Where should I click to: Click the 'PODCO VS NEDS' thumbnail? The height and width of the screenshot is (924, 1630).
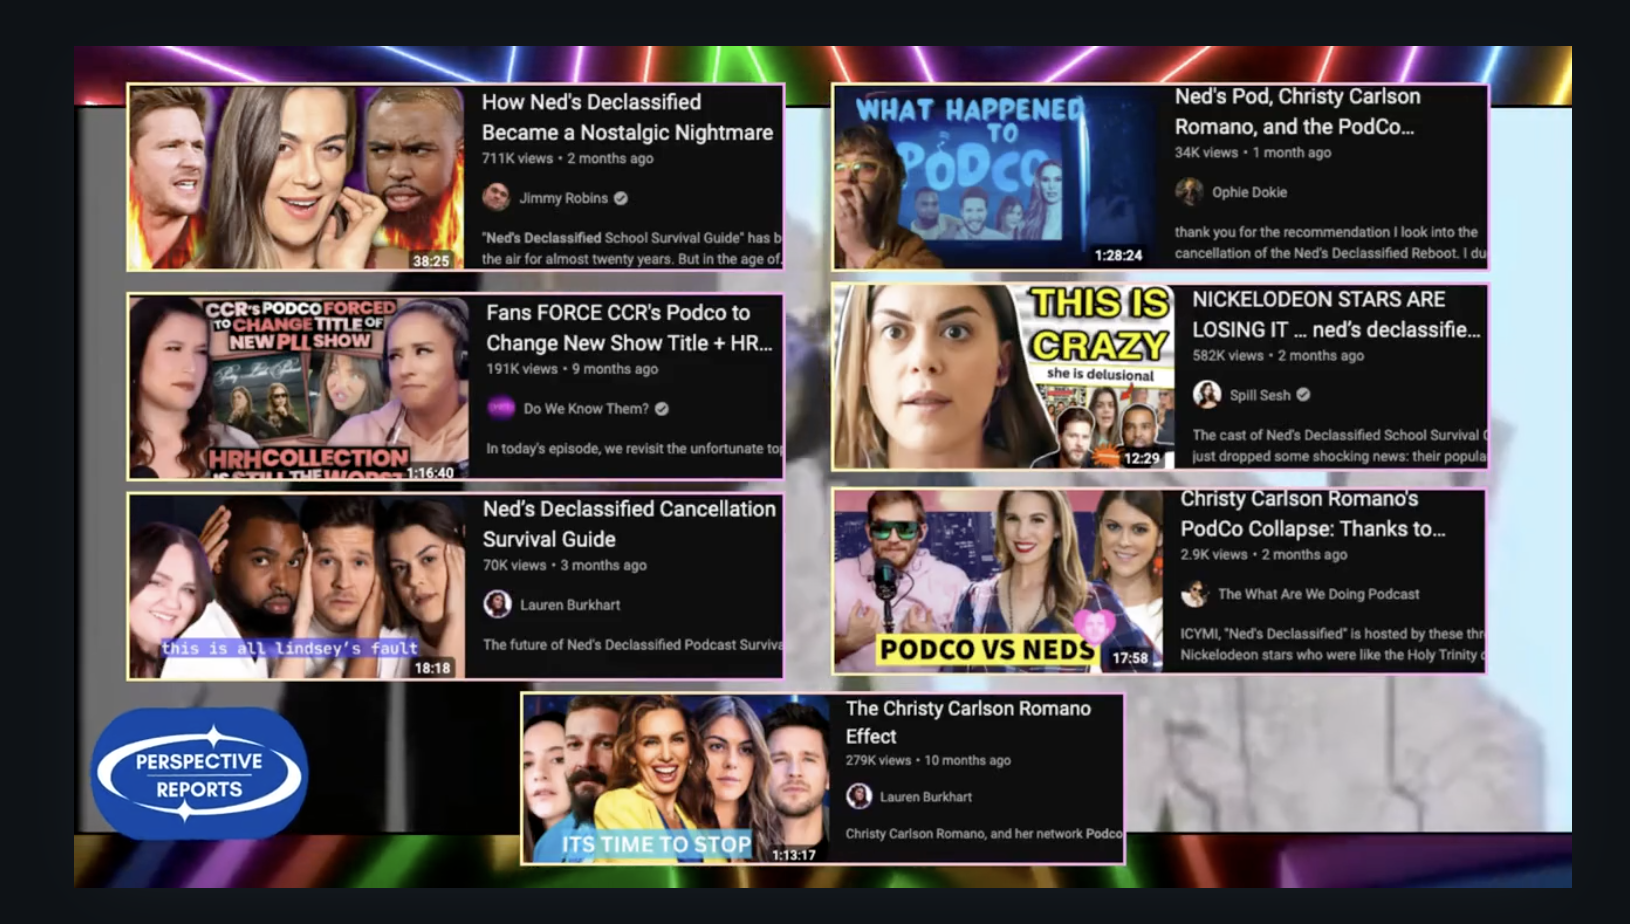point(999,580)
